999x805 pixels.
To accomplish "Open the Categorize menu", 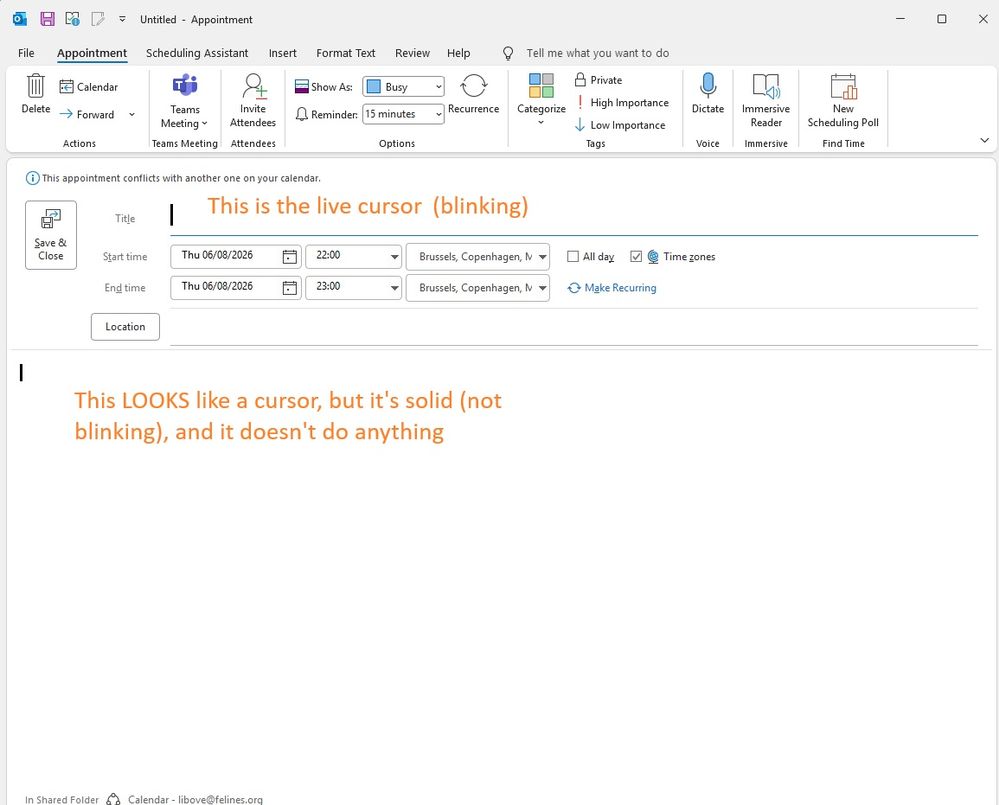I will (542, 99).
